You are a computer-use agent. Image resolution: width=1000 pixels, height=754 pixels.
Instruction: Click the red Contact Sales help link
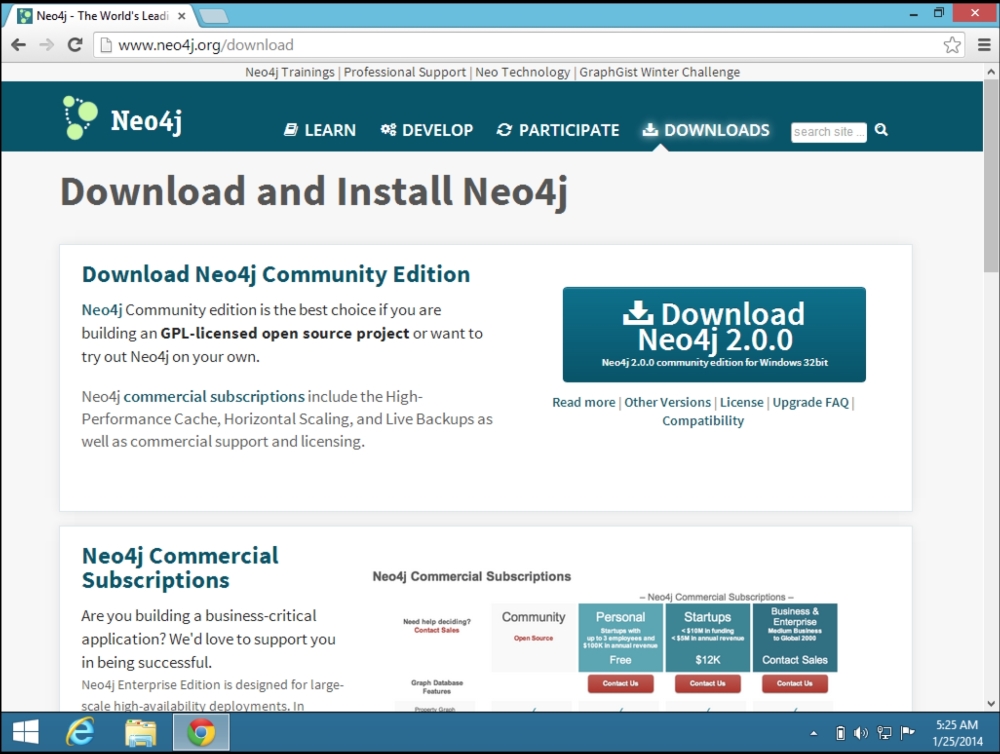(x=437, y=630)
